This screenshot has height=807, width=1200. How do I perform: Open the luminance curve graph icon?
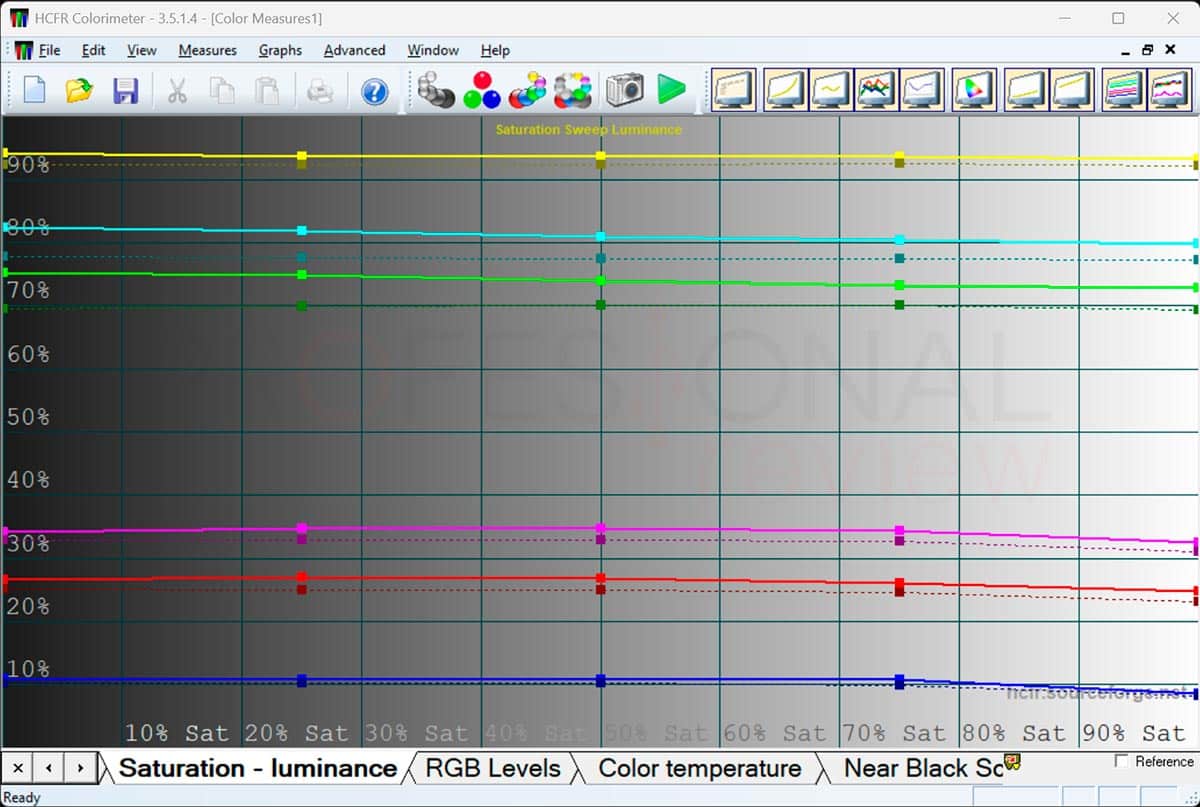[x=785, y=90]
